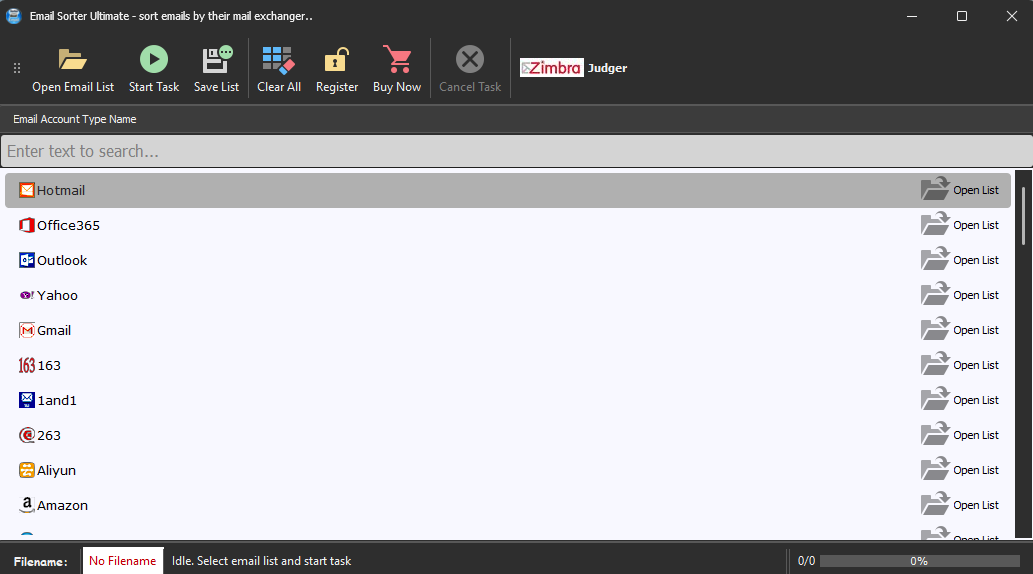Click the Aliyun logo icon

point(26,470)
